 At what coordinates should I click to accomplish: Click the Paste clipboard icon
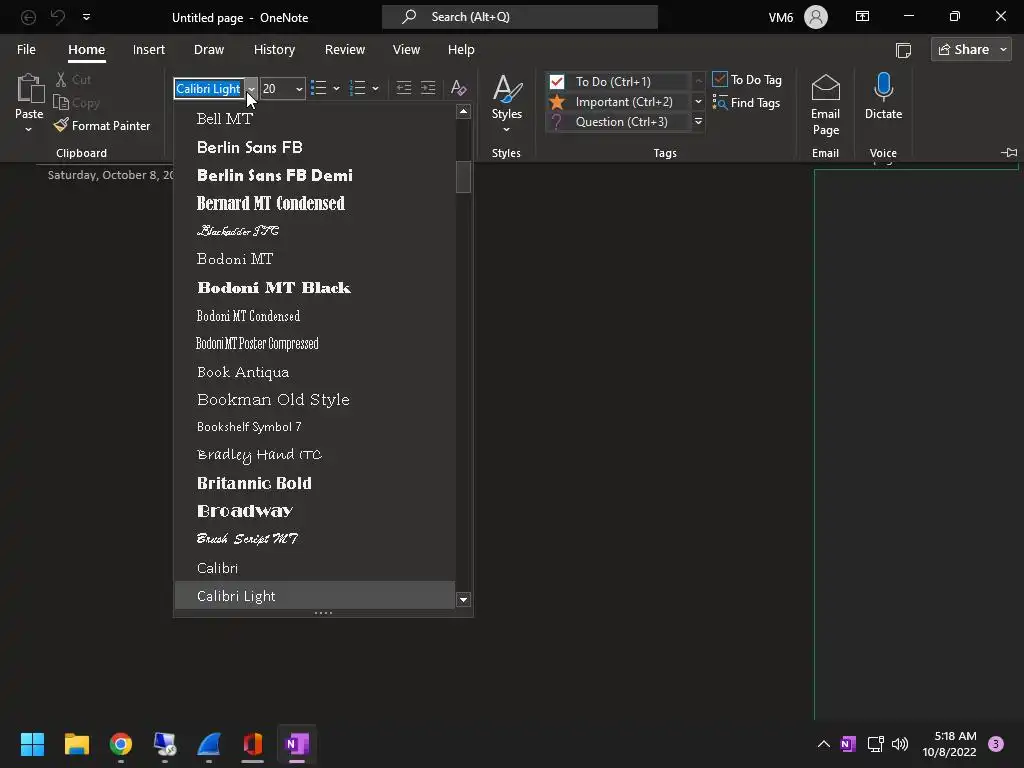tap(29, 88)
